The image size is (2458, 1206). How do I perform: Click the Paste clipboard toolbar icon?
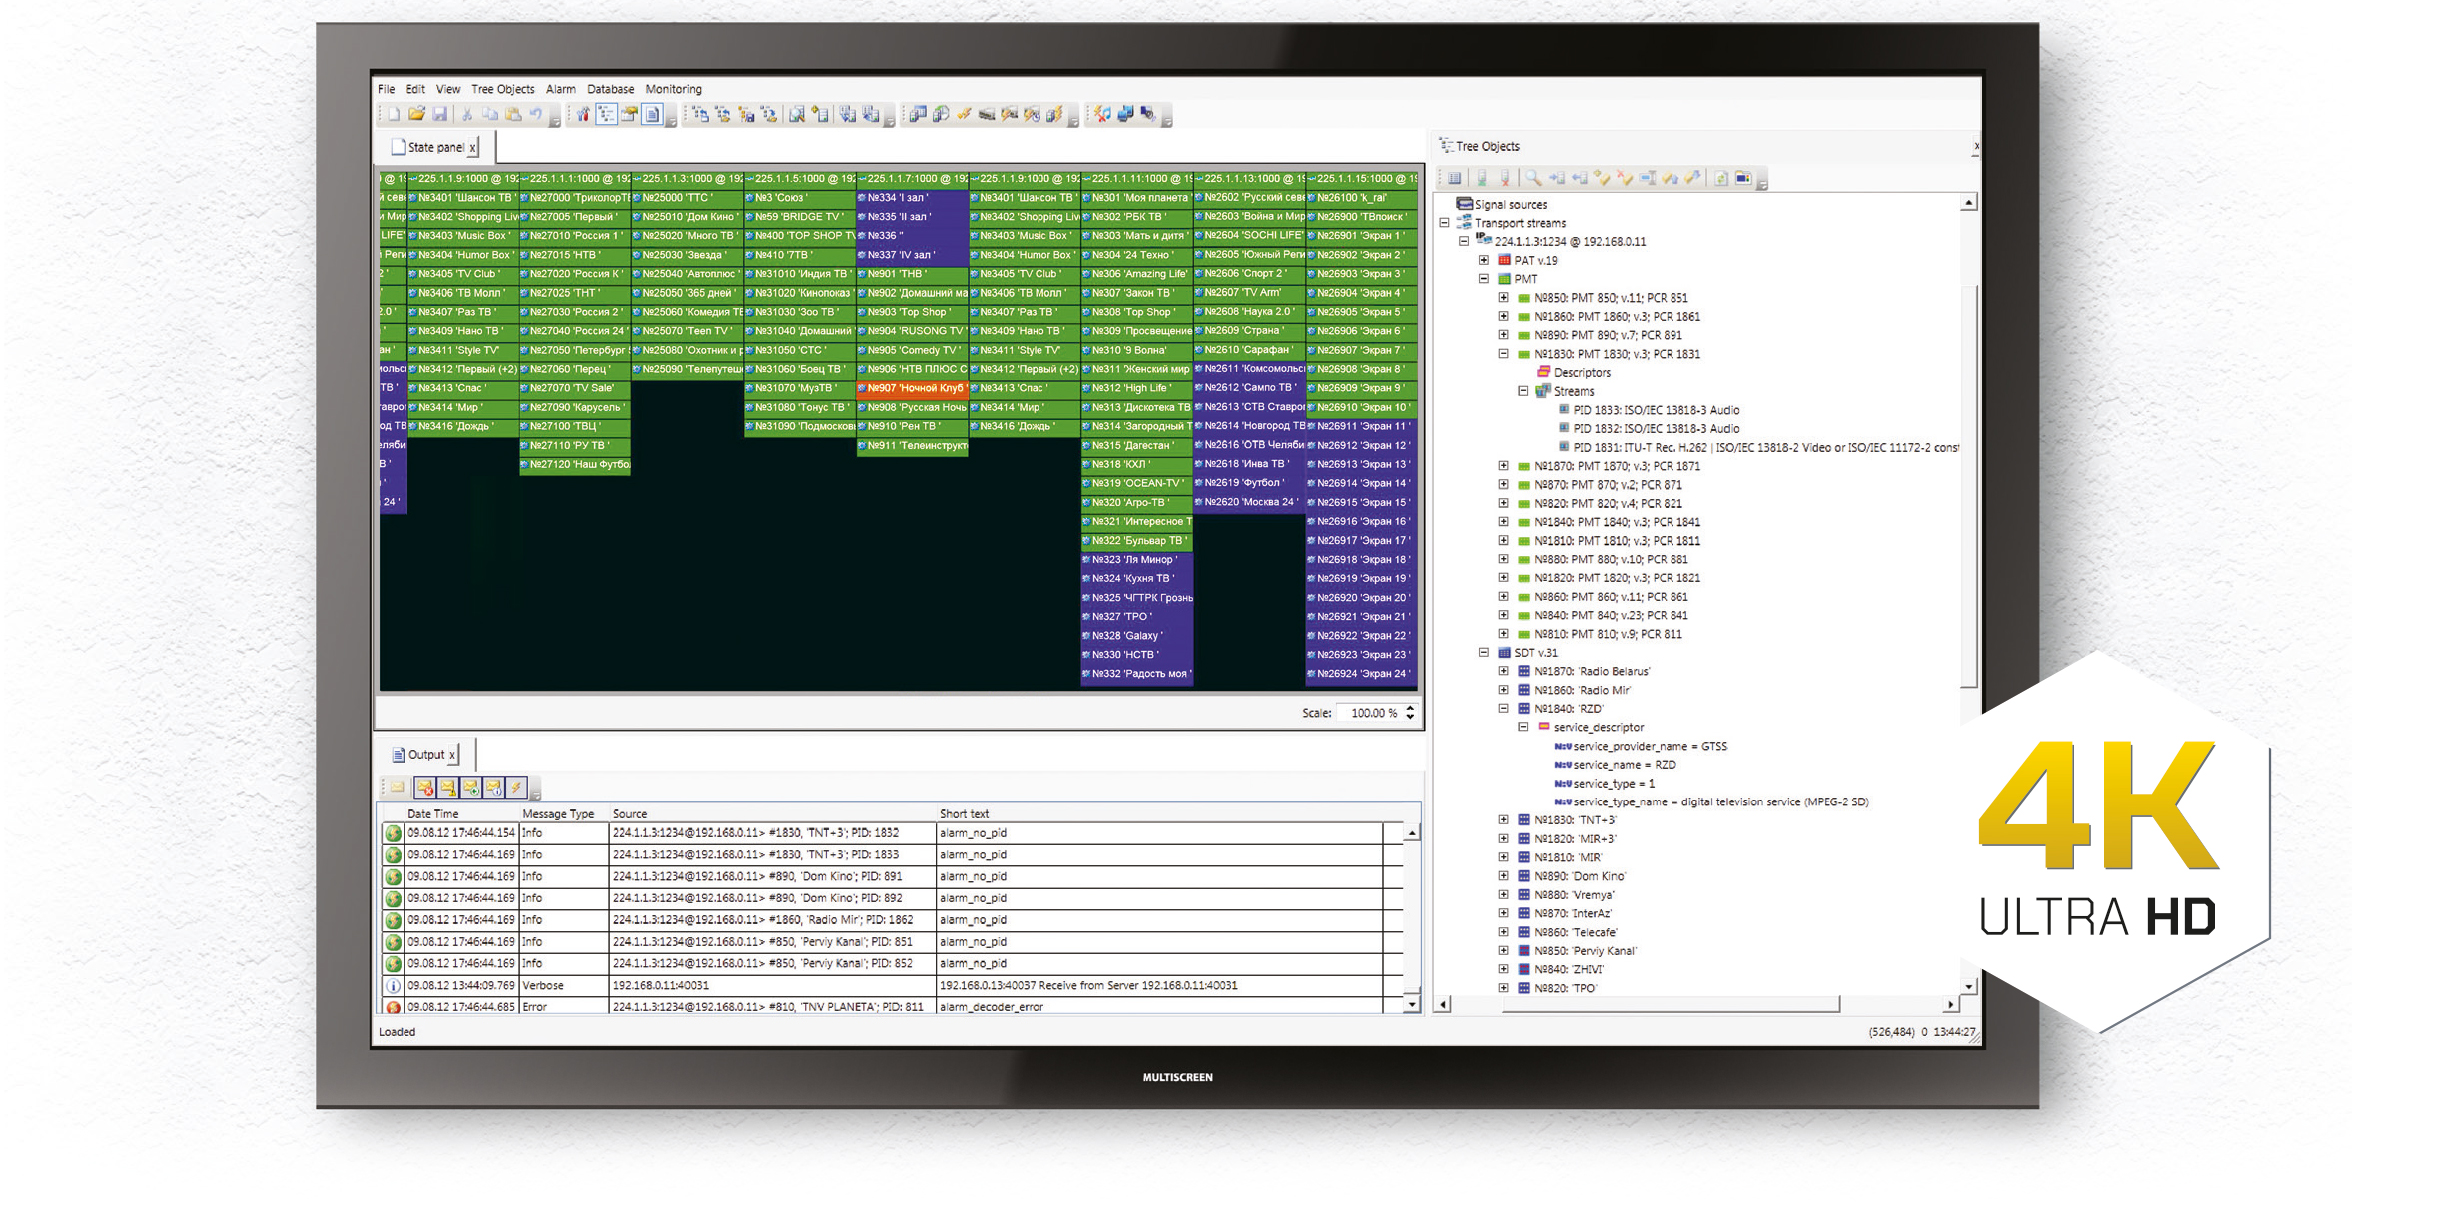click(513, 115)
